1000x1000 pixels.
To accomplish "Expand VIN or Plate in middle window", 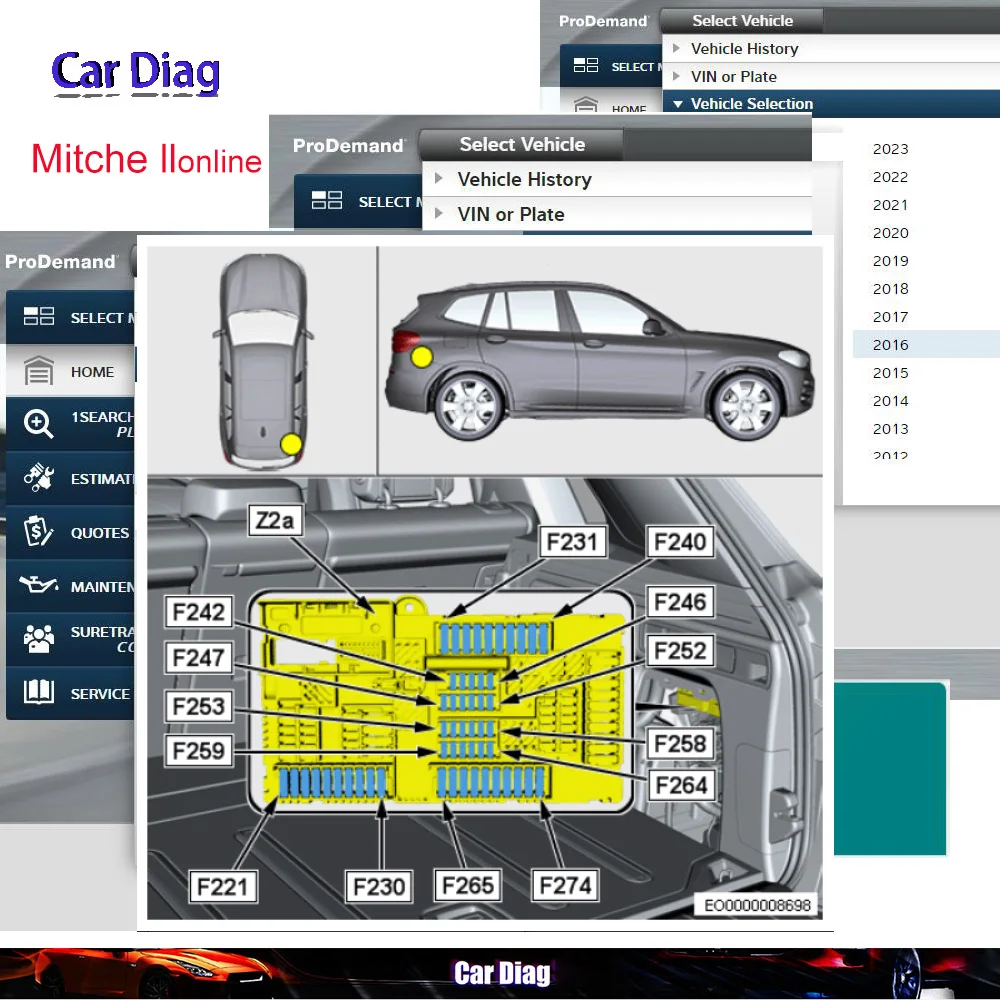I will 439,214.
